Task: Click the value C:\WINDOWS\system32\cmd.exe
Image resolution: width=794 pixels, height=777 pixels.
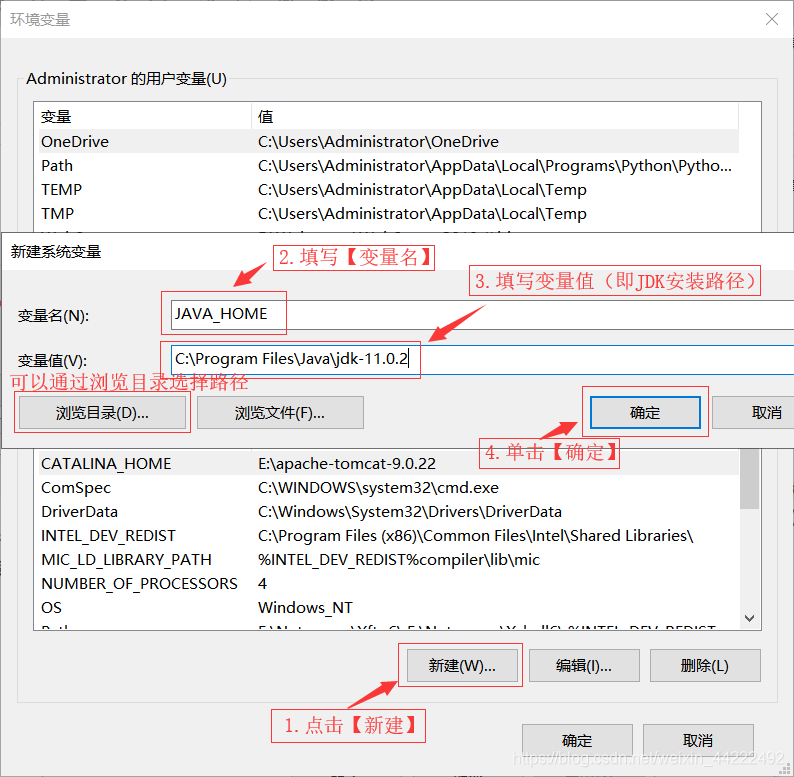Action: click(x=378, y=487)
